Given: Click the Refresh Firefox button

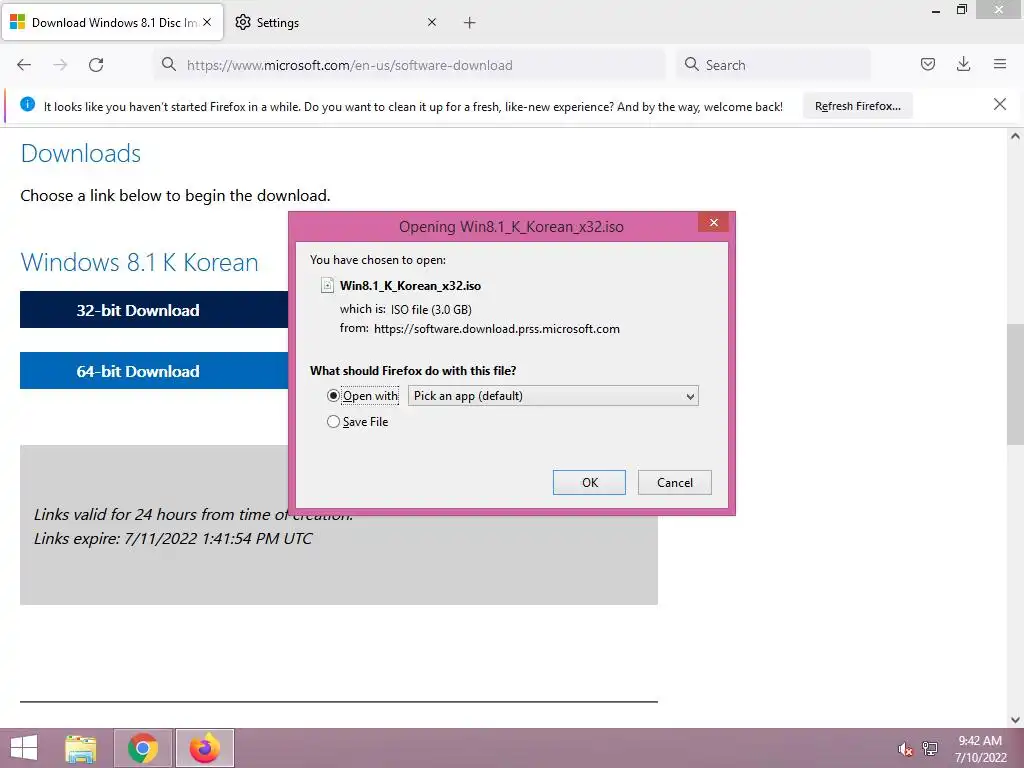Looking at the screenshot, I should click(857, 106).
